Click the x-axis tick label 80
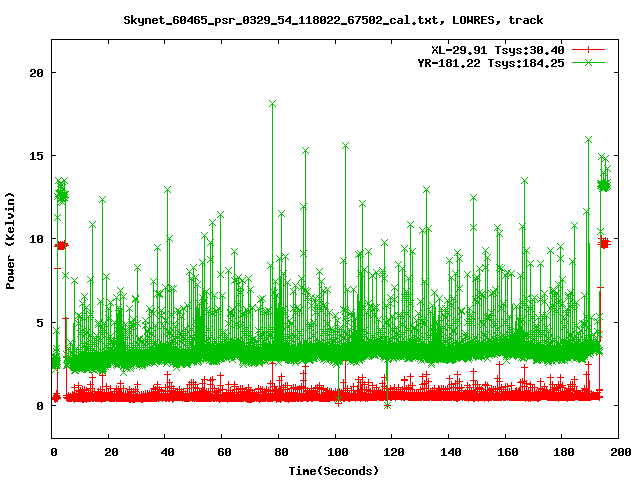The width and height of the screenshot is (640, 480). click(x=281, y=452)
